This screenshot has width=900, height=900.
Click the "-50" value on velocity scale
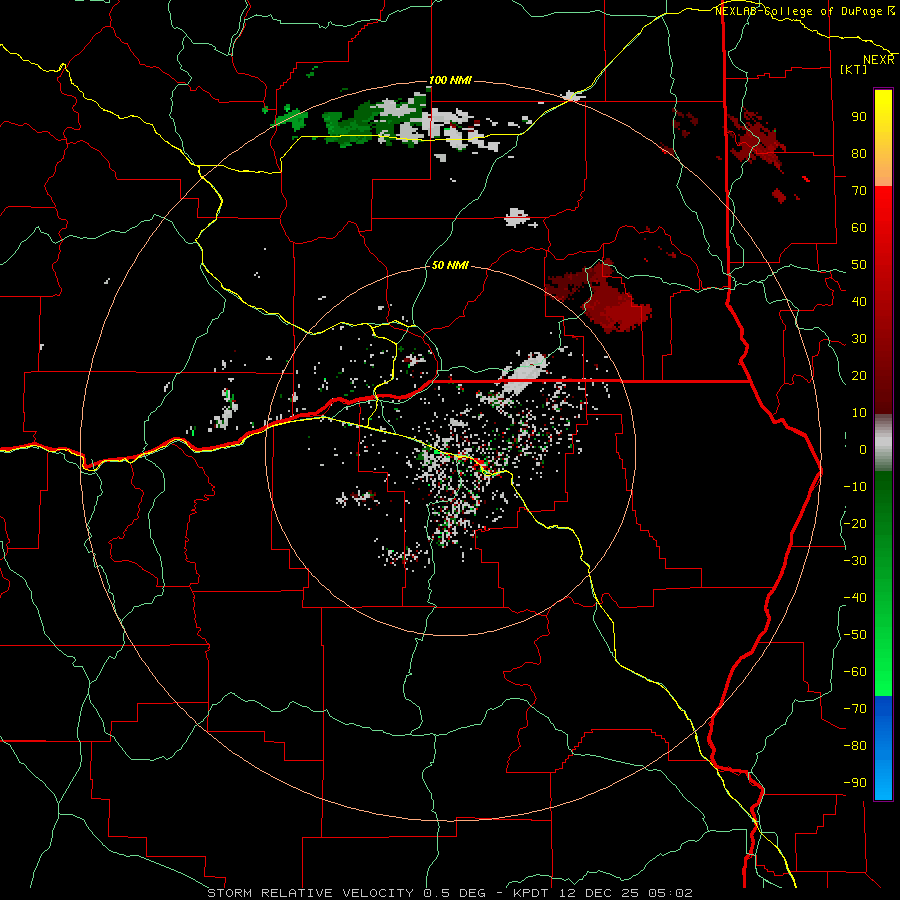coord(855,635)
